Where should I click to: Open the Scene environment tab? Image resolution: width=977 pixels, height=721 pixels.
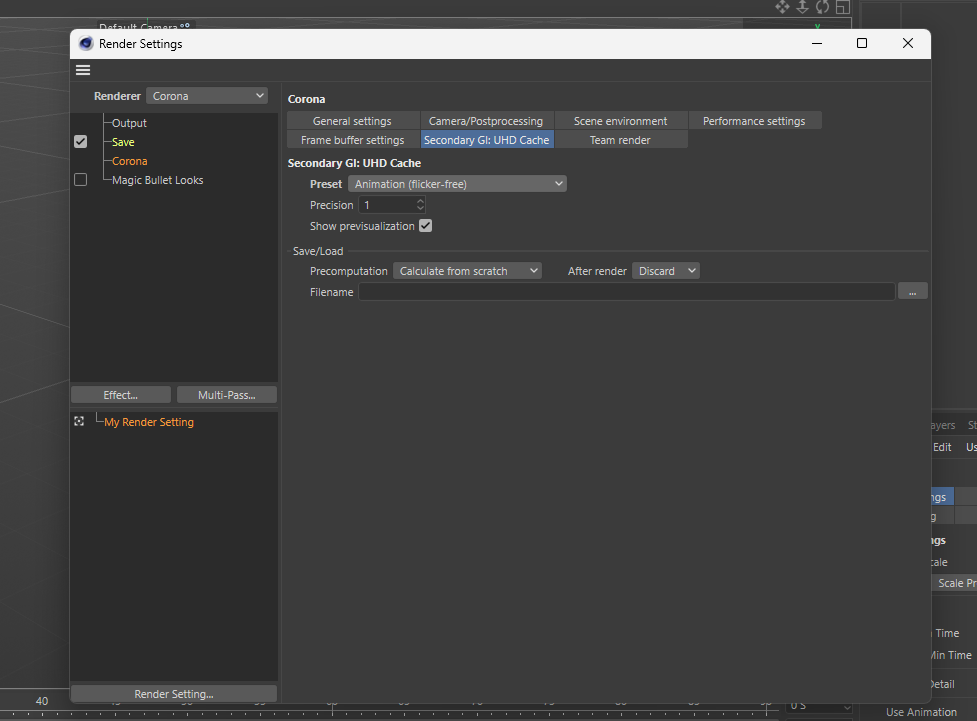point(621,121)
